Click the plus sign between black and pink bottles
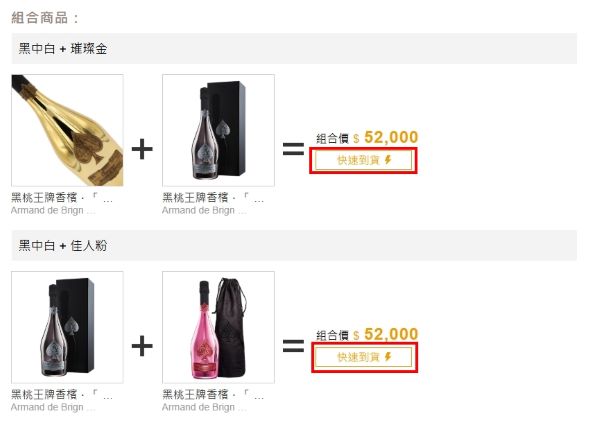600x423 pixels. (142, 346)
